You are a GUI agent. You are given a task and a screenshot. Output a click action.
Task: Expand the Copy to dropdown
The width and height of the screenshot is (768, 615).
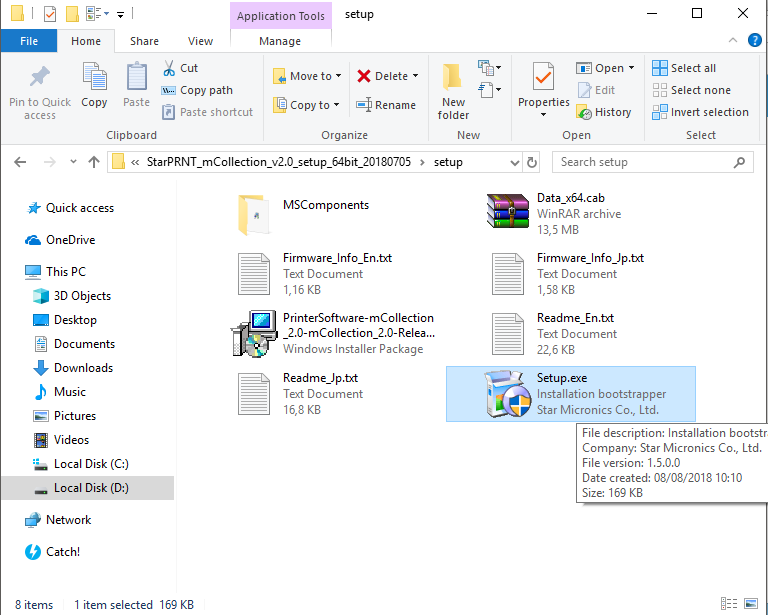click(336, 105)
